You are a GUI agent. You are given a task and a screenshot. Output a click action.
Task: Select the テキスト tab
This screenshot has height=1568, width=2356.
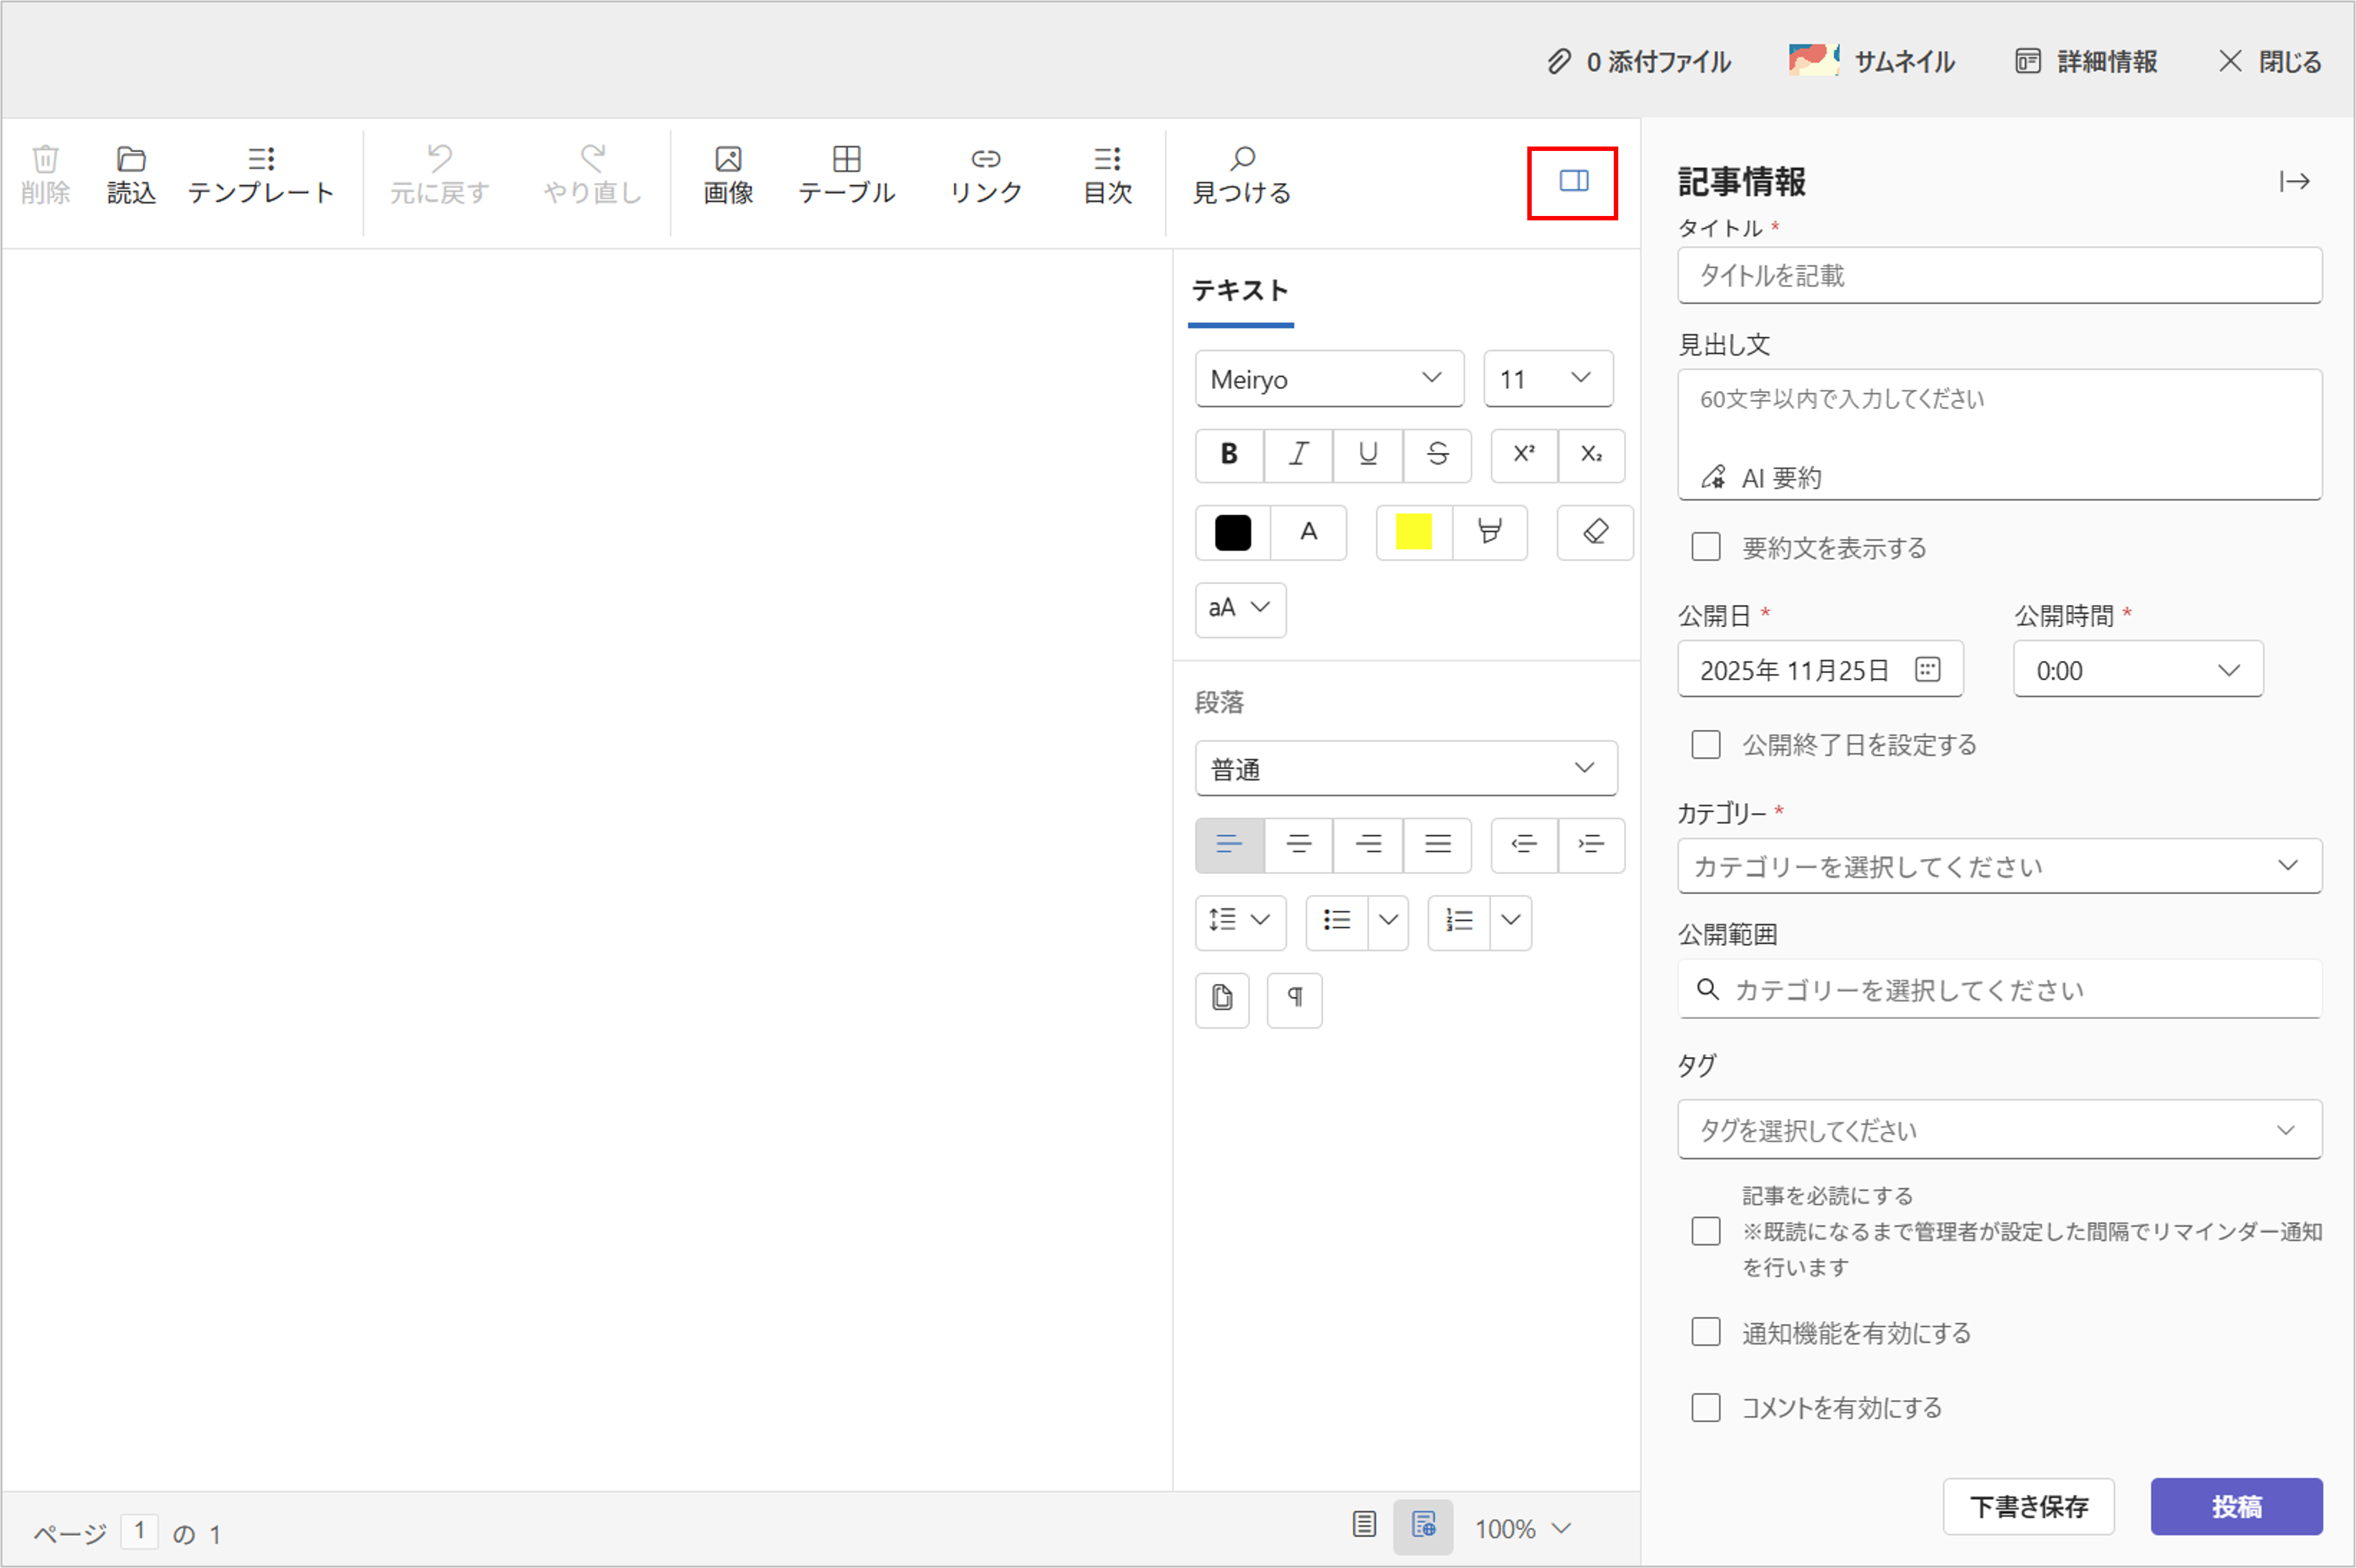pos(1240,291)
